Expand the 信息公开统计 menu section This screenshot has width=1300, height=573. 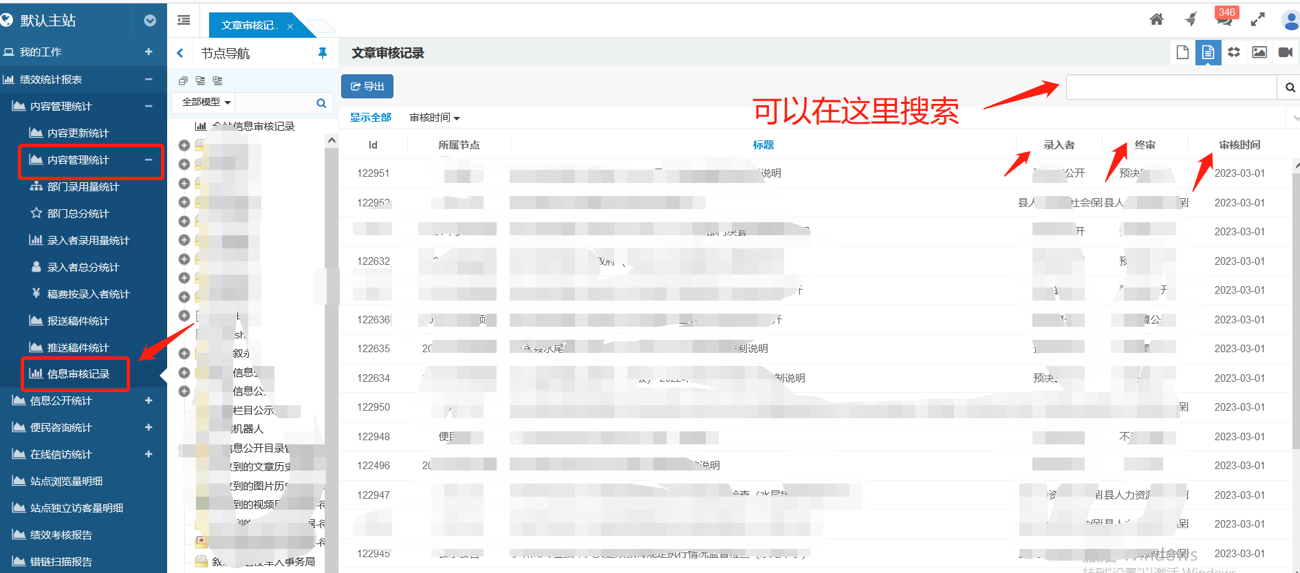point(149,401)
